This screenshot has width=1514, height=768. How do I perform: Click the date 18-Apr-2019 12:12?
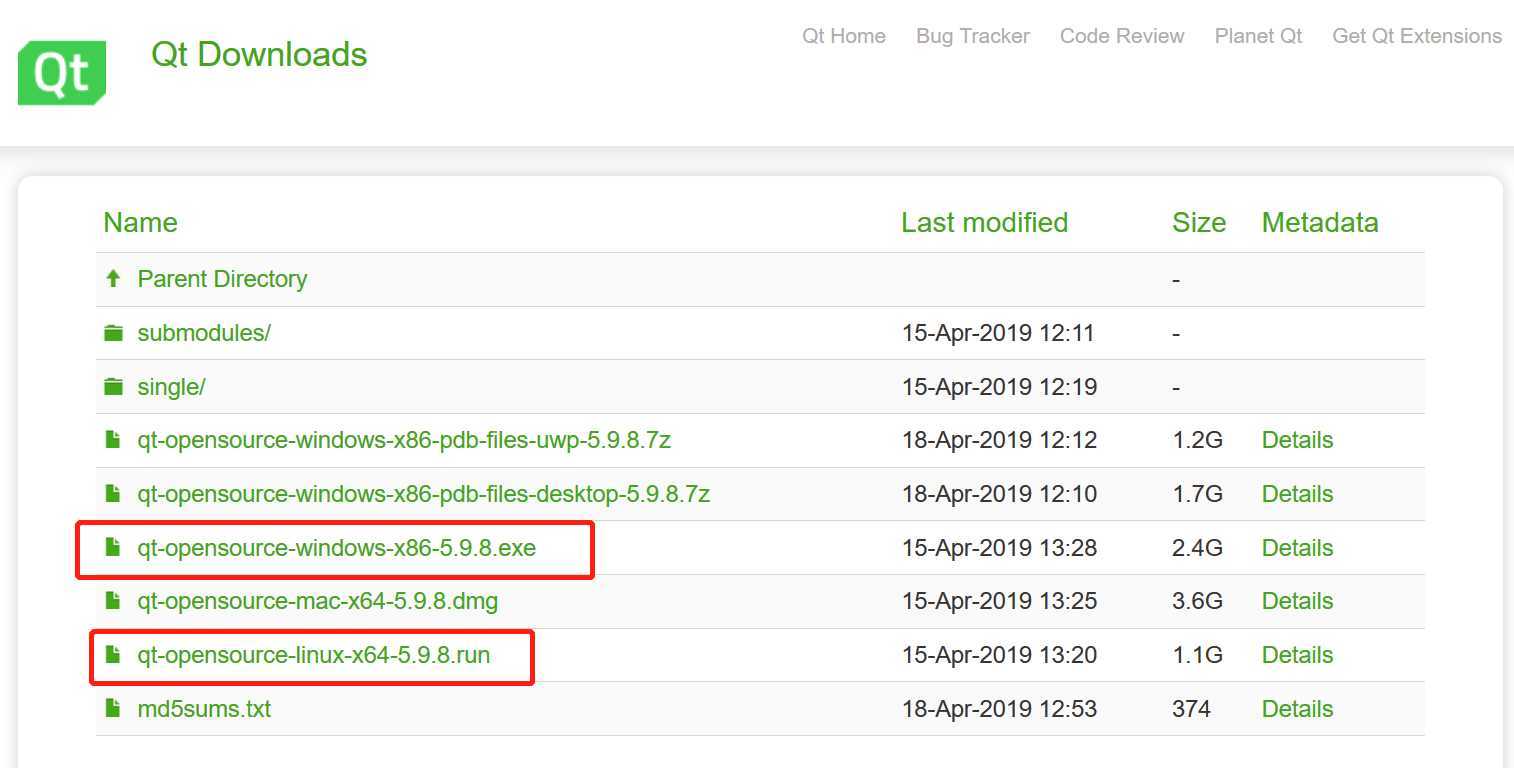pos(999,440)
